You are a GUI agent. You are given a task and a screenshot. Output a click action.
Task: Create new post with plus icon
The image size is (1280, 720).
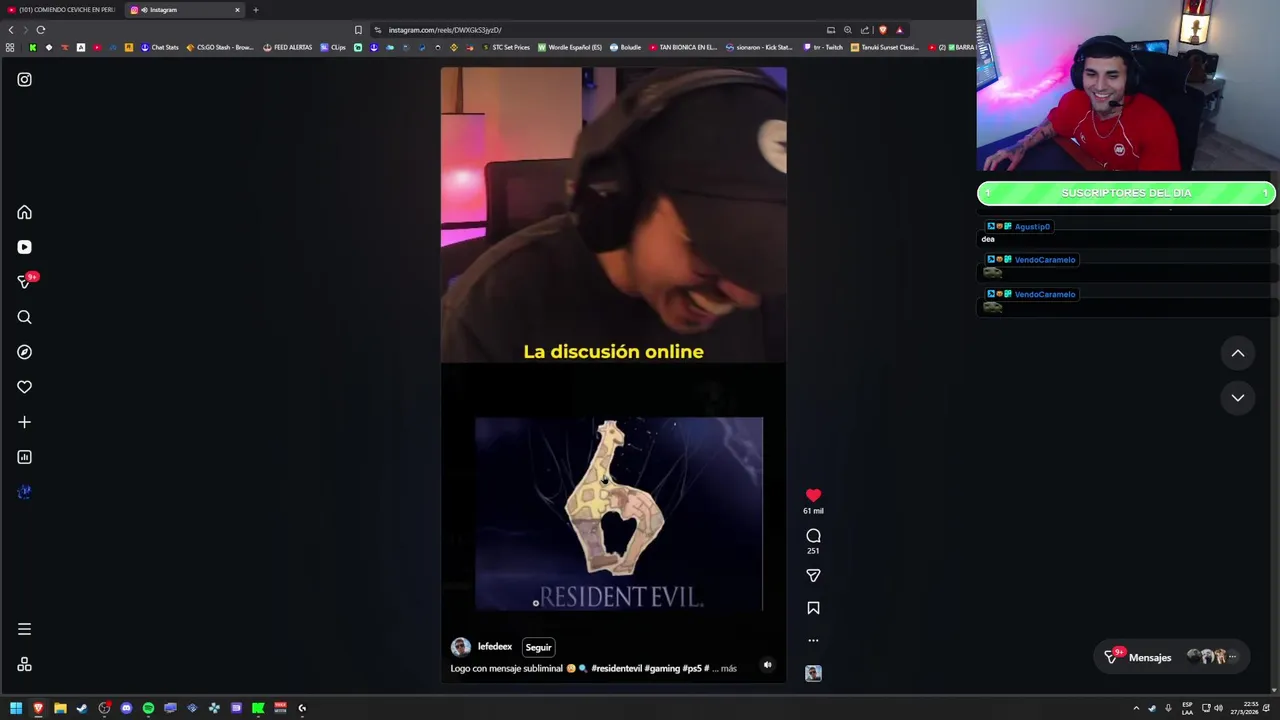(24, 422)
